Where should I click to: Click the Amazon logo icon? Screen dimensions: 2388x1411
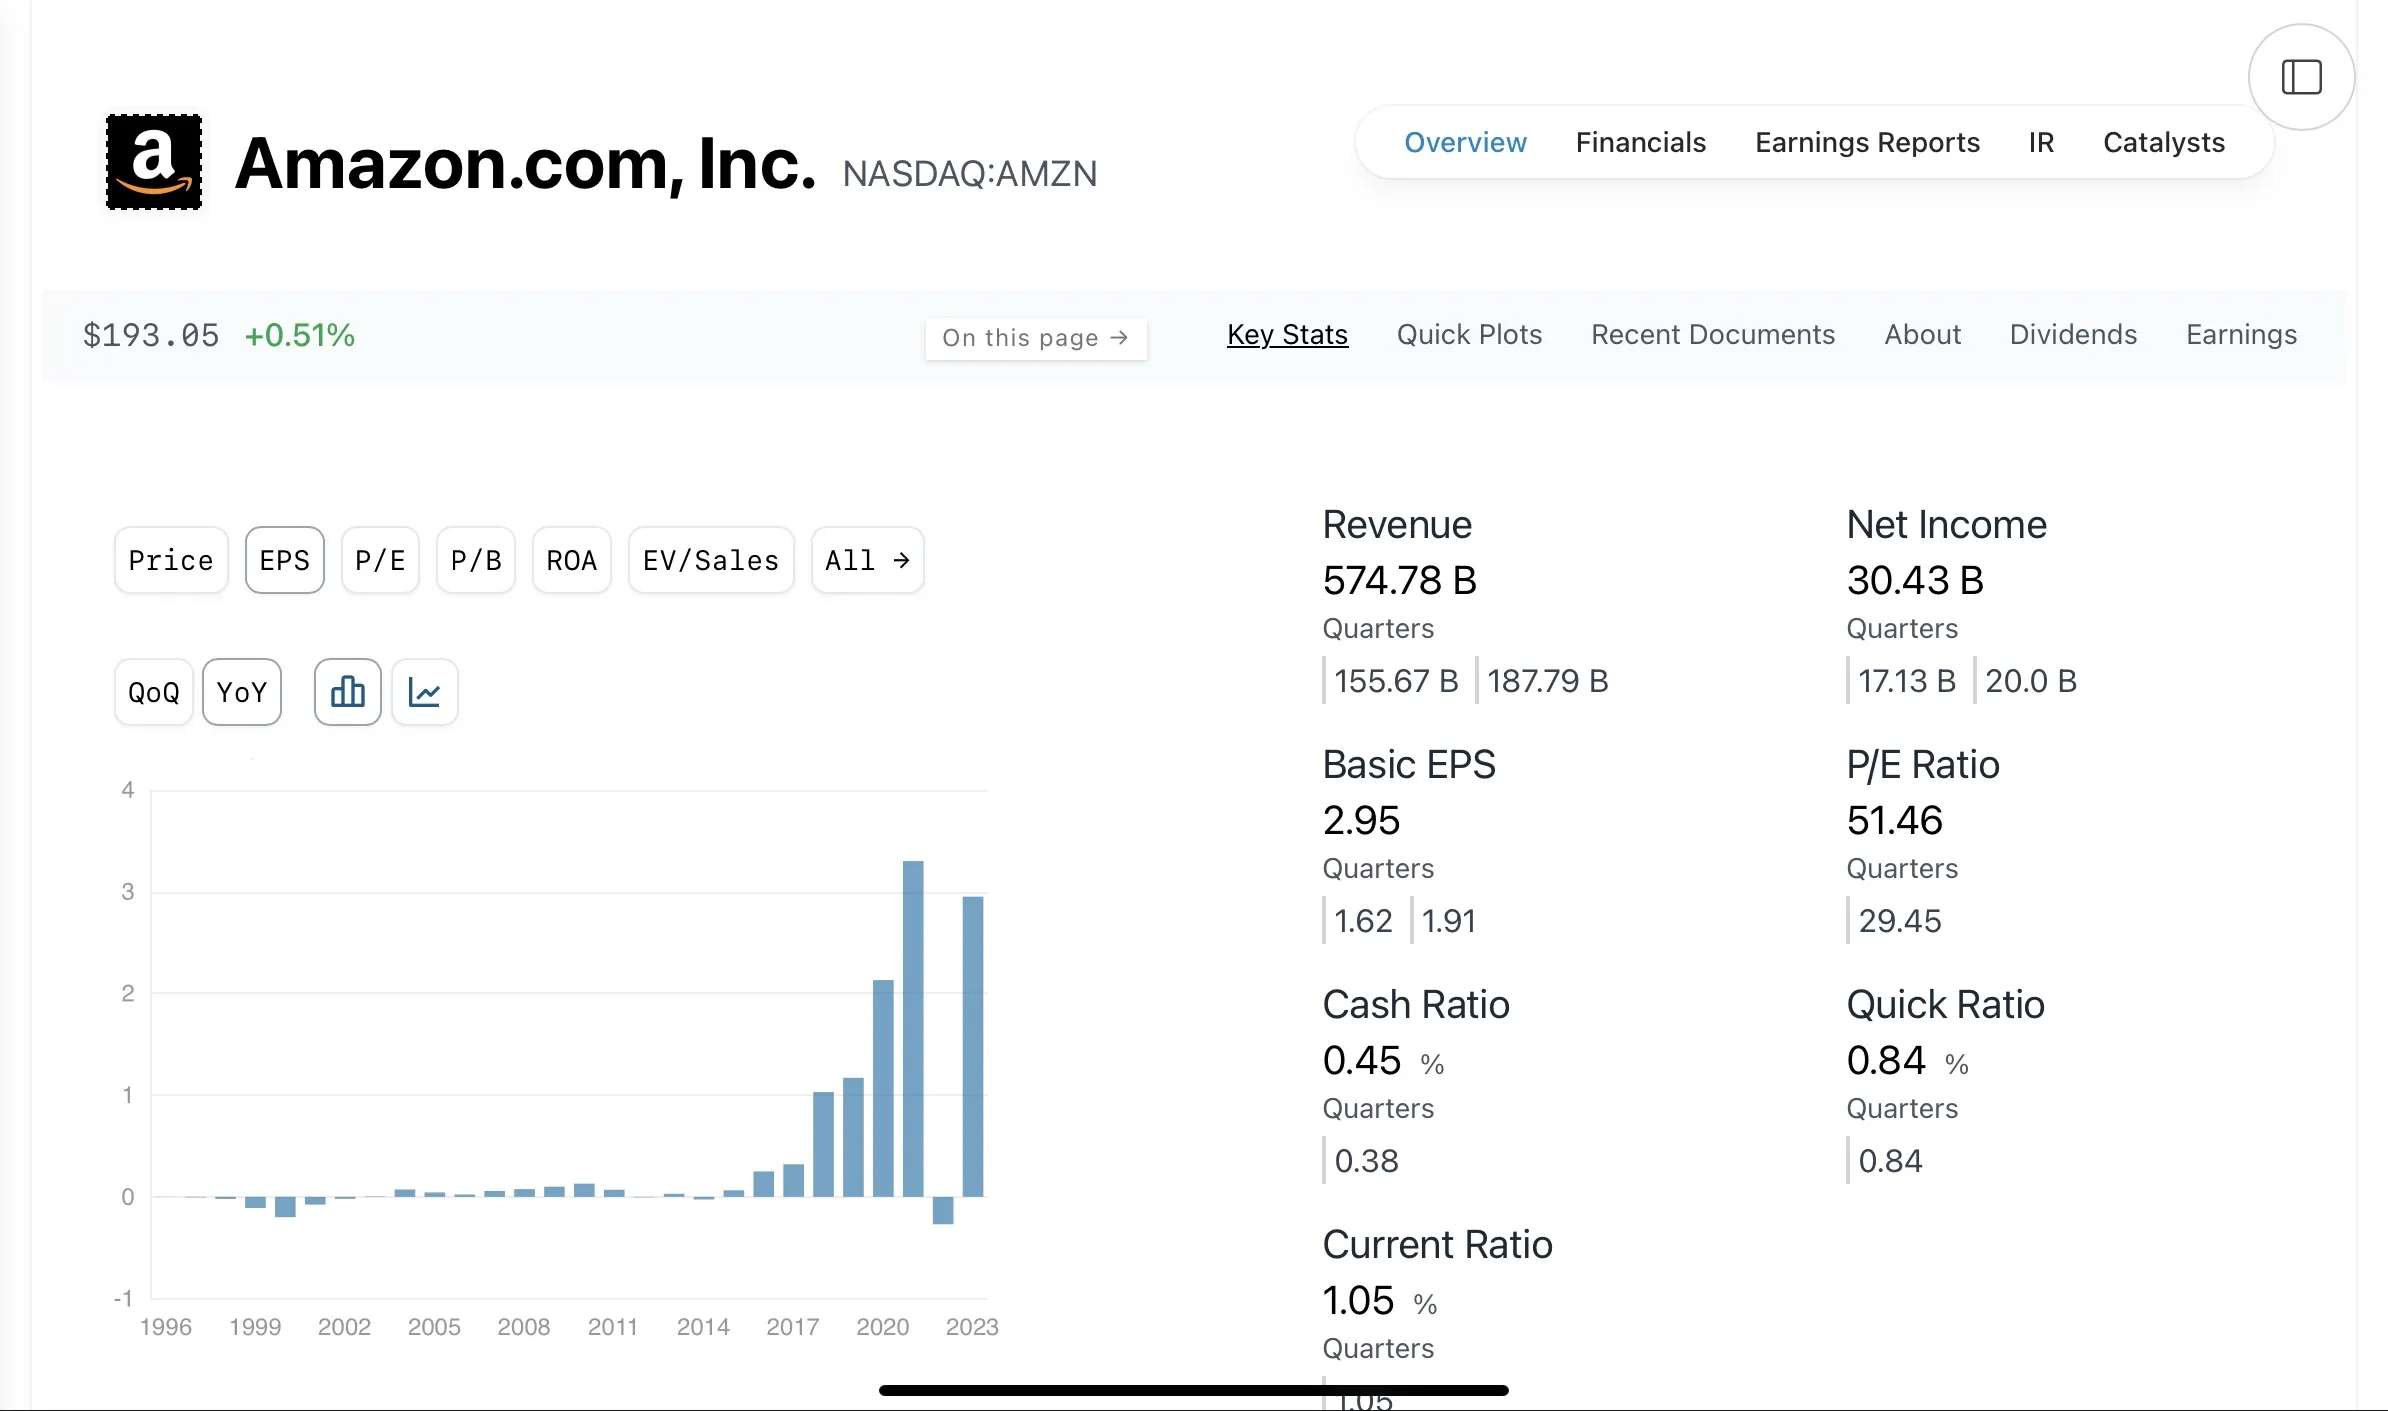(x=154, y=162)
